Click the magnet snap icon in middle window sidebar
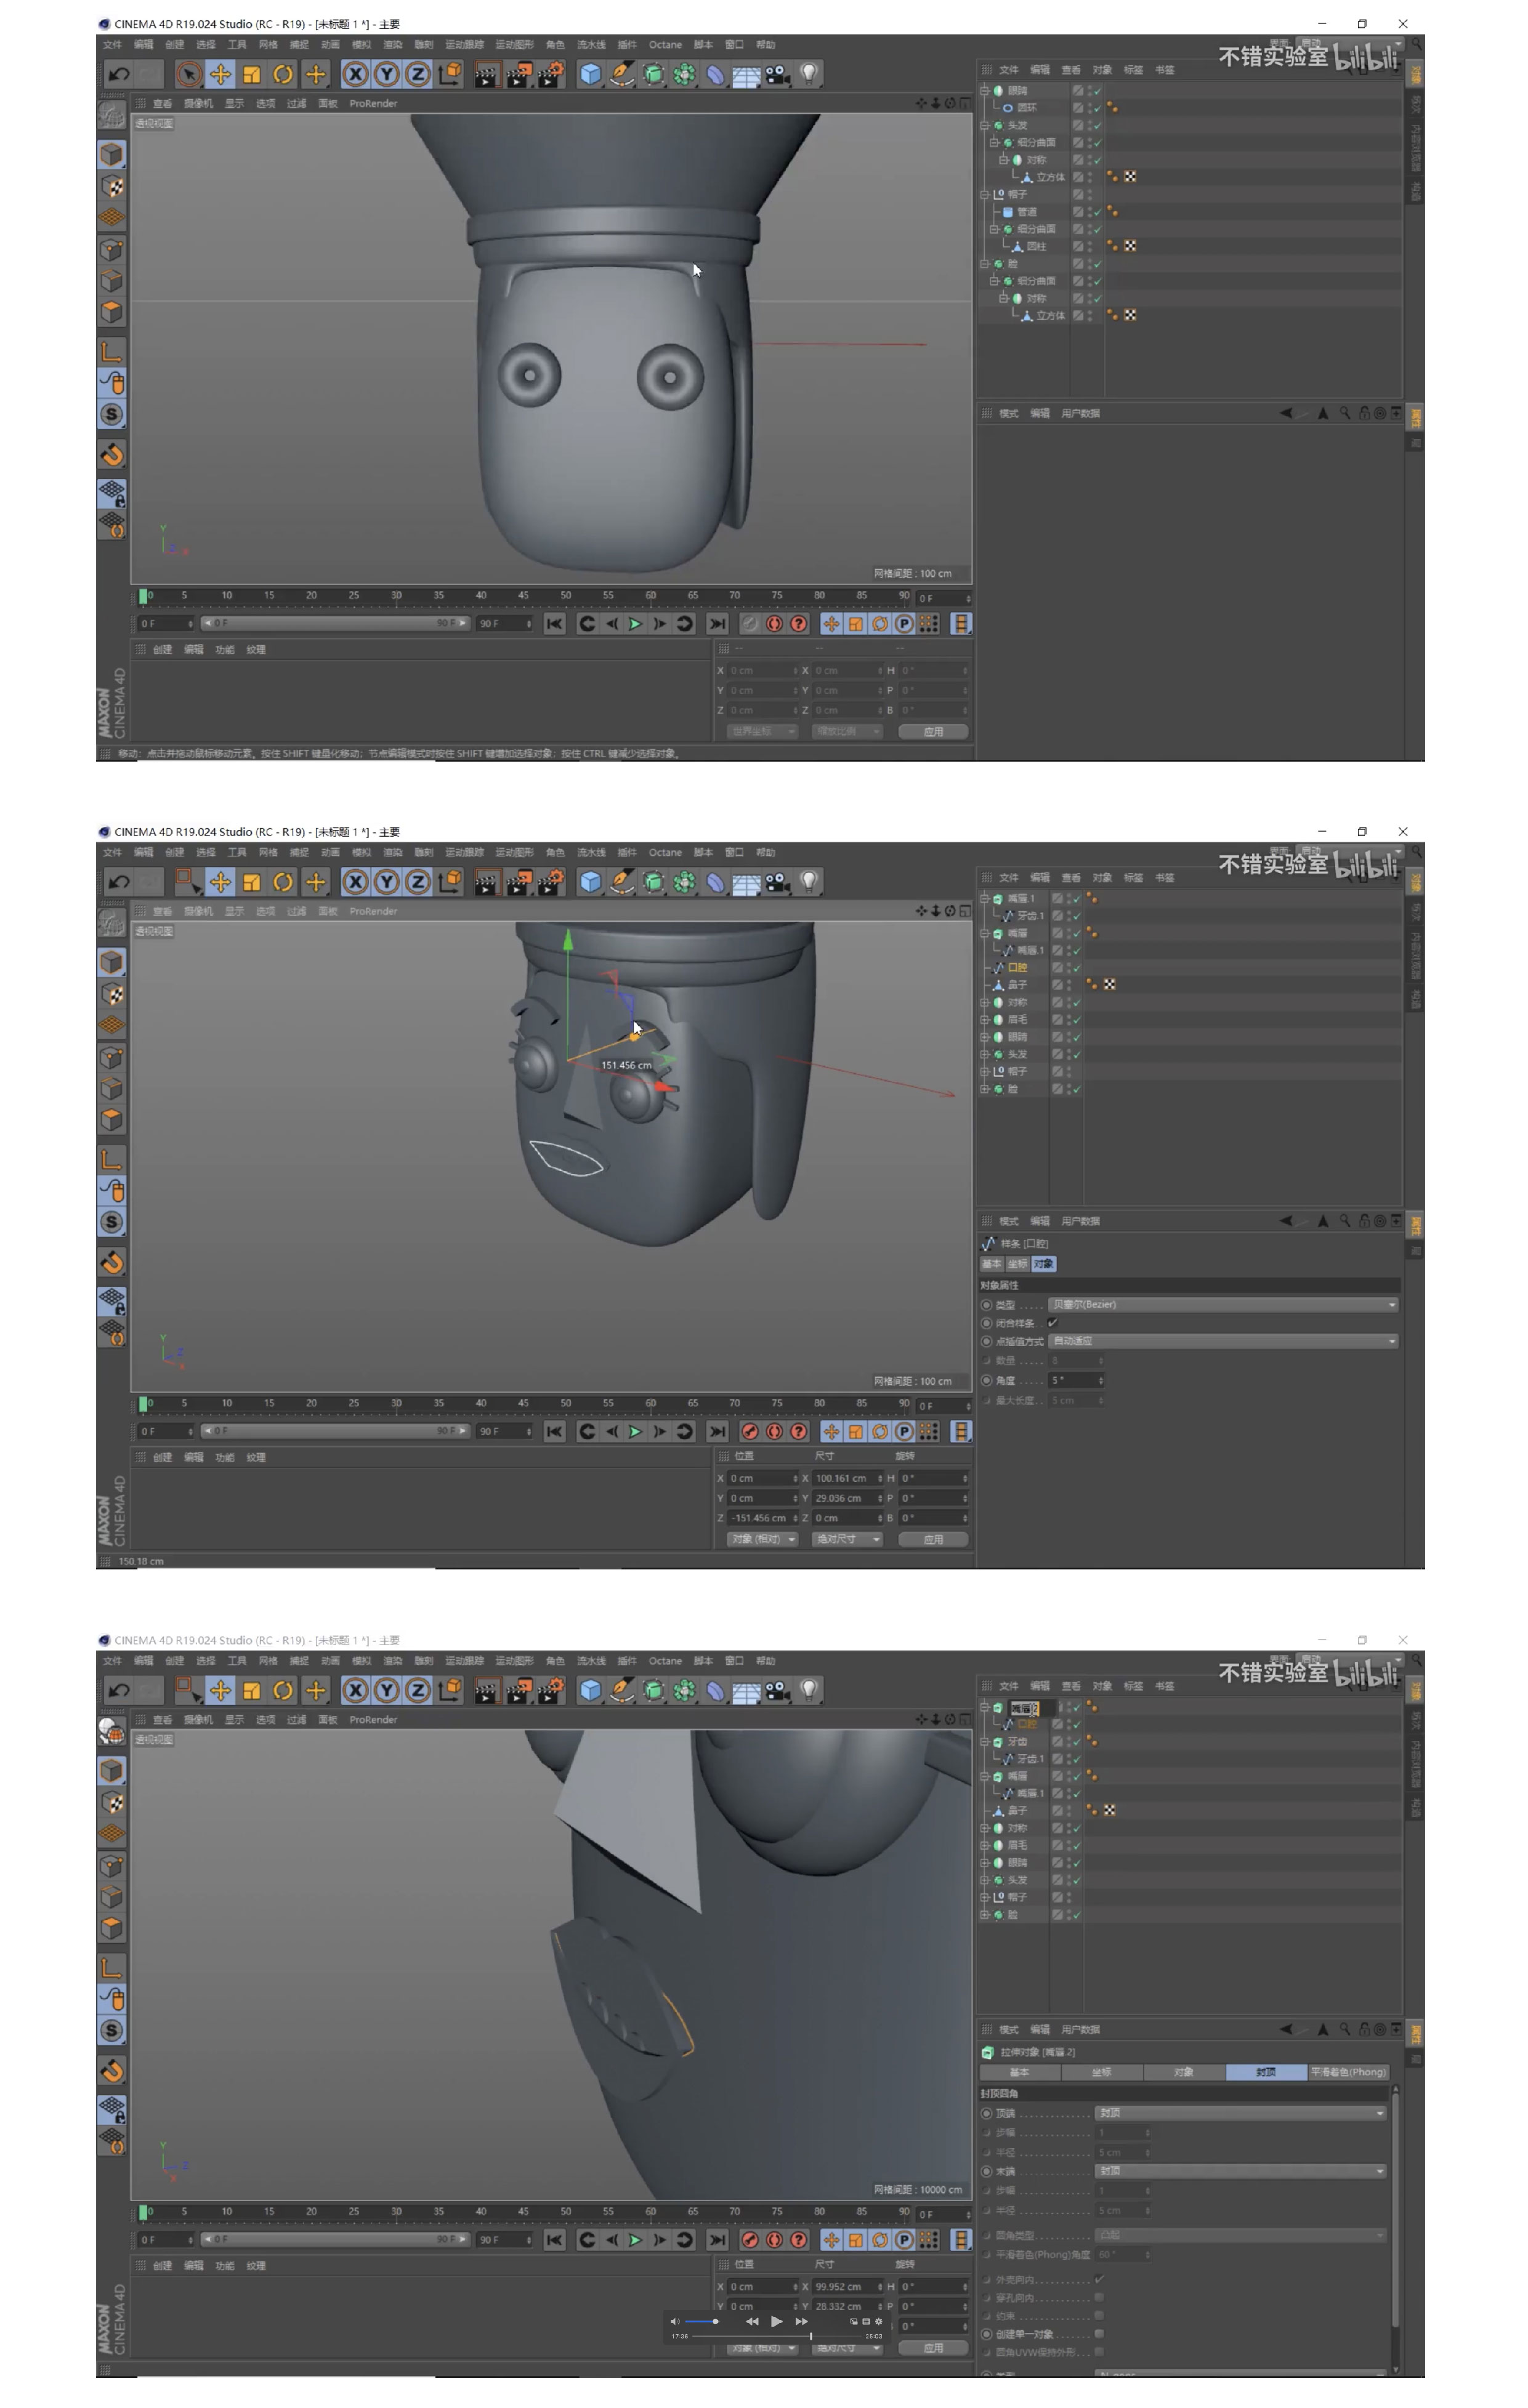 [112, 1263]
